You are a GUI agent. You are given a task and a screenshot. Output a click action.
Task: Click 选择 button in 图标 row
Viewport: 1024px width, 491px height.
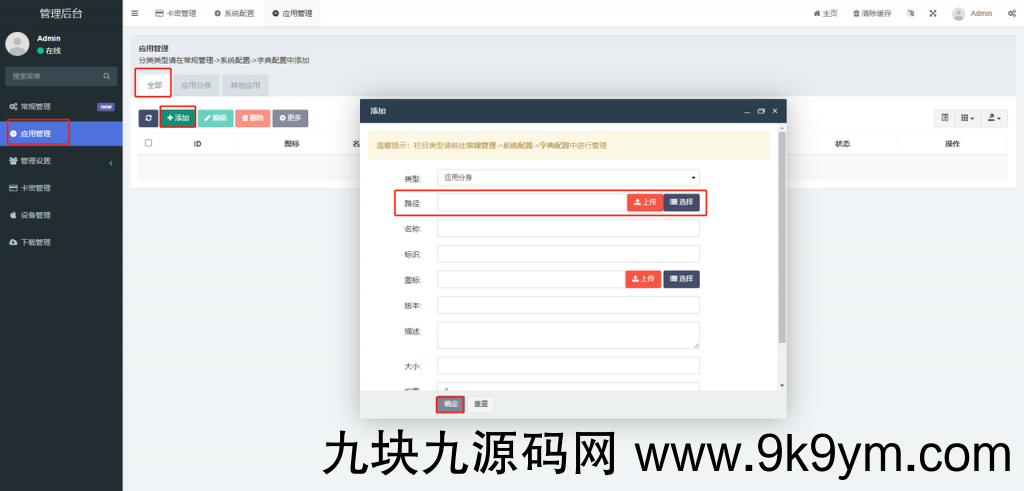click(x=682, y=279)
